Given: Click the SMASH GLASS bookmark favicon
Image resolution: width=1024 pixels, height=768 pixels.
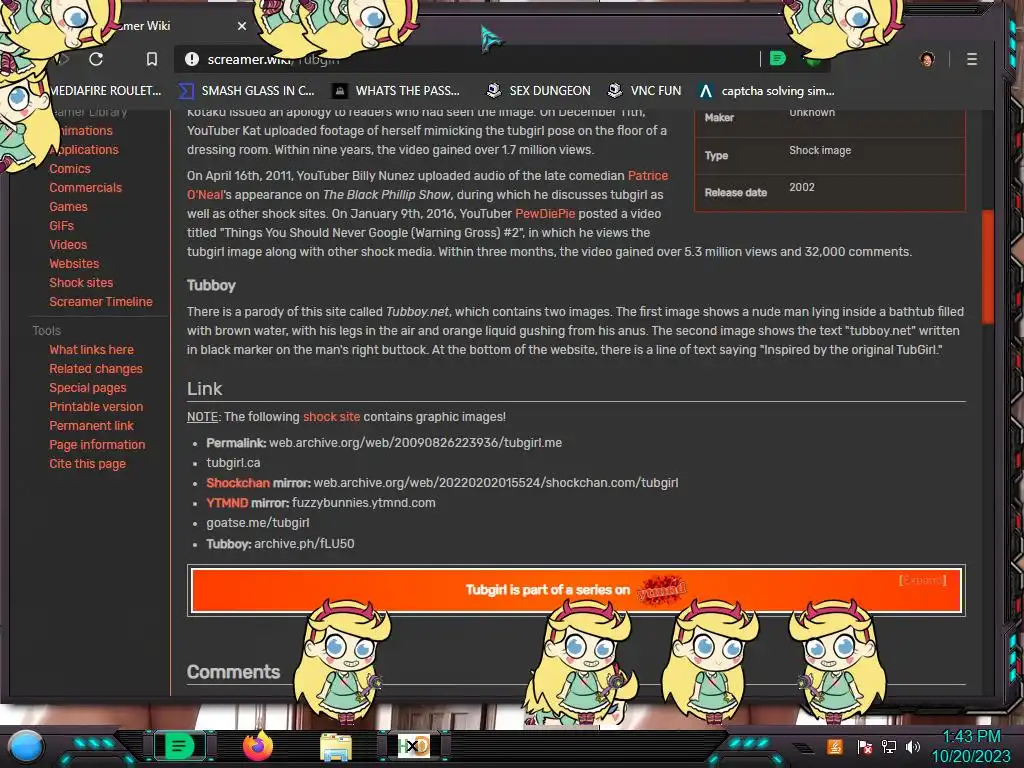Looking at the screenshot, I should [x=186, y=91].
